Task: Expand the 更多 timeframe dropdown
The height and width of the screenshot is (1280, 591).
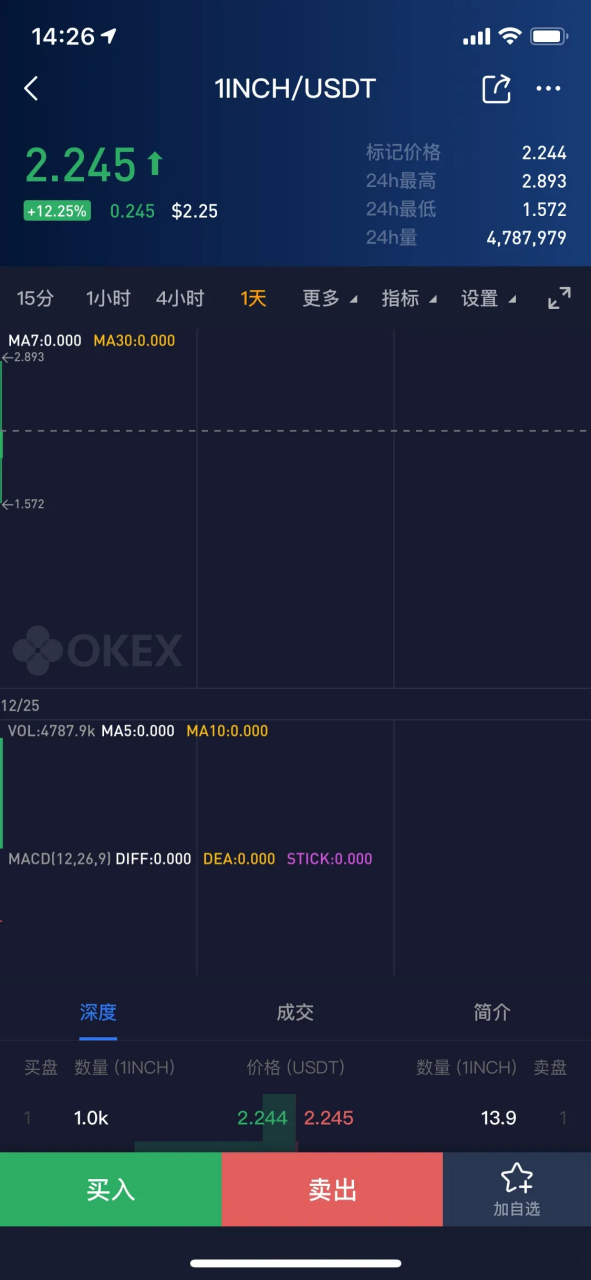Action: coord(330,298)
